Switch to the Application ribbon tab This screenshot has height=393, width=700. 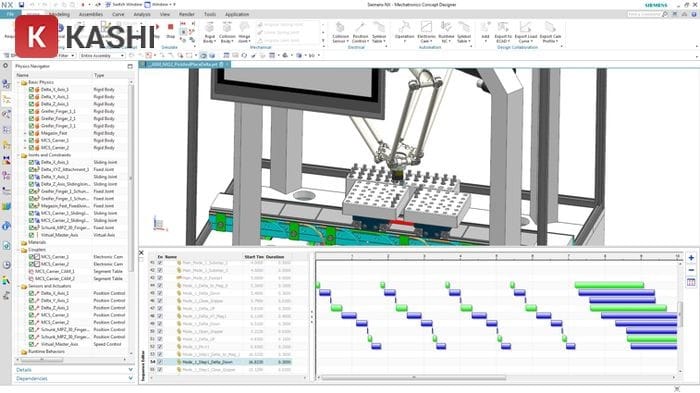pos(237,14)
